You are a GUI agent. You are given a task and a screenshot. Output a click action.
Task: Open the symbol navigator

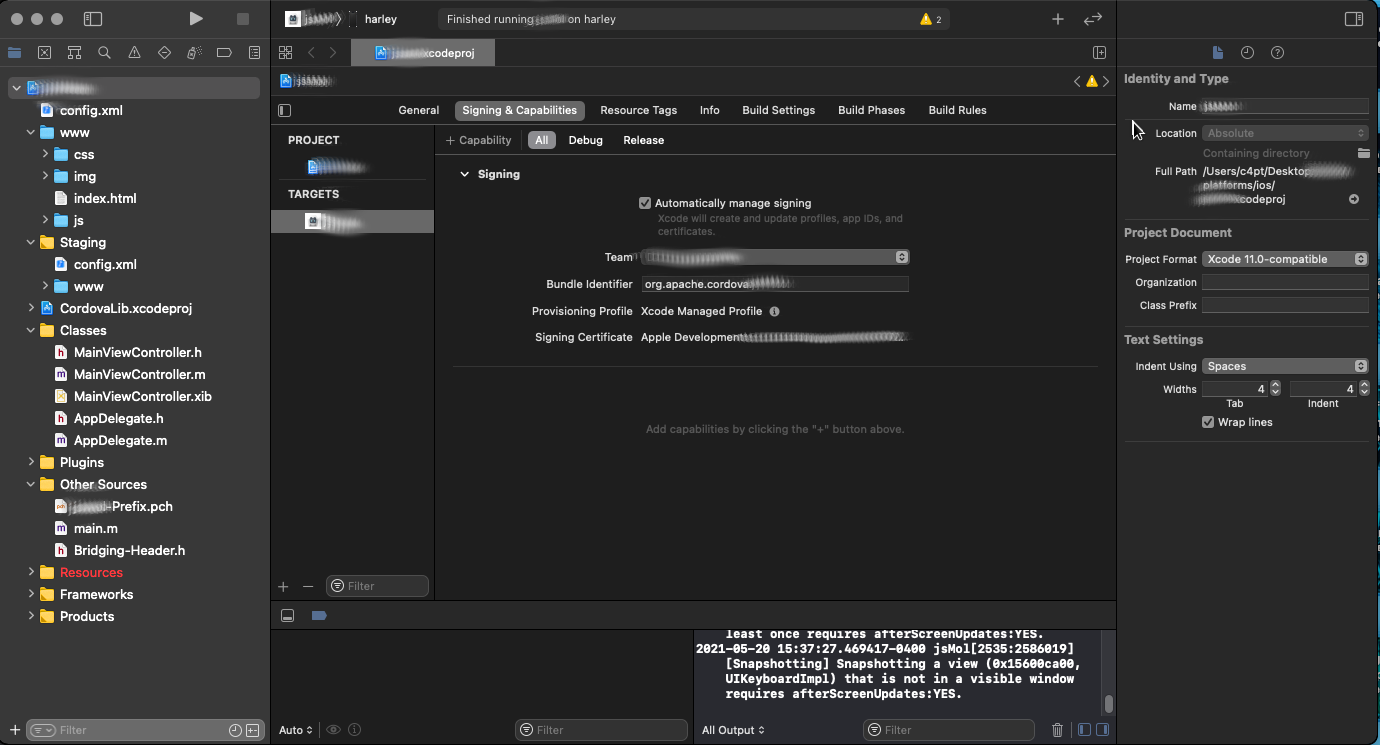(x=74, y=53)
